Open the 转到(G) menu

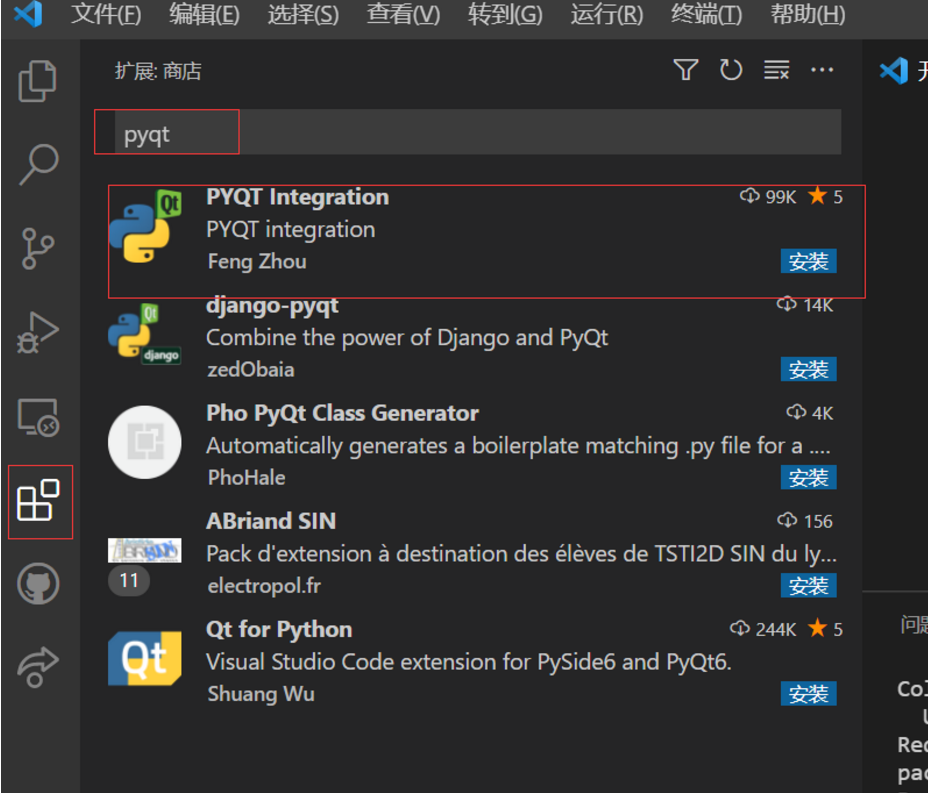click(505, 14)
